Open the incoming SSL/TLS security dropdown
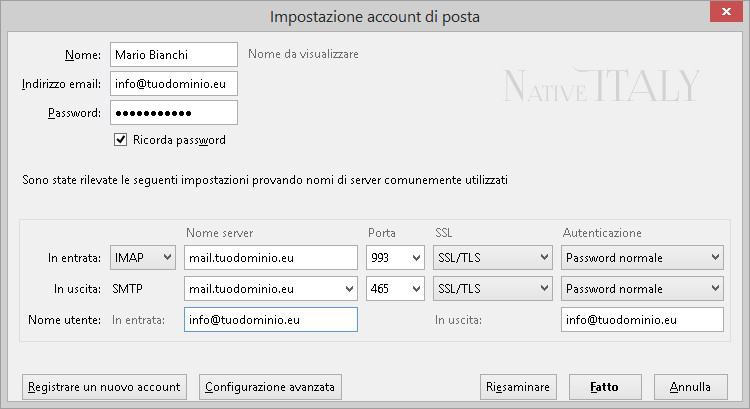The image size is (750, 409). click(493, 257)
